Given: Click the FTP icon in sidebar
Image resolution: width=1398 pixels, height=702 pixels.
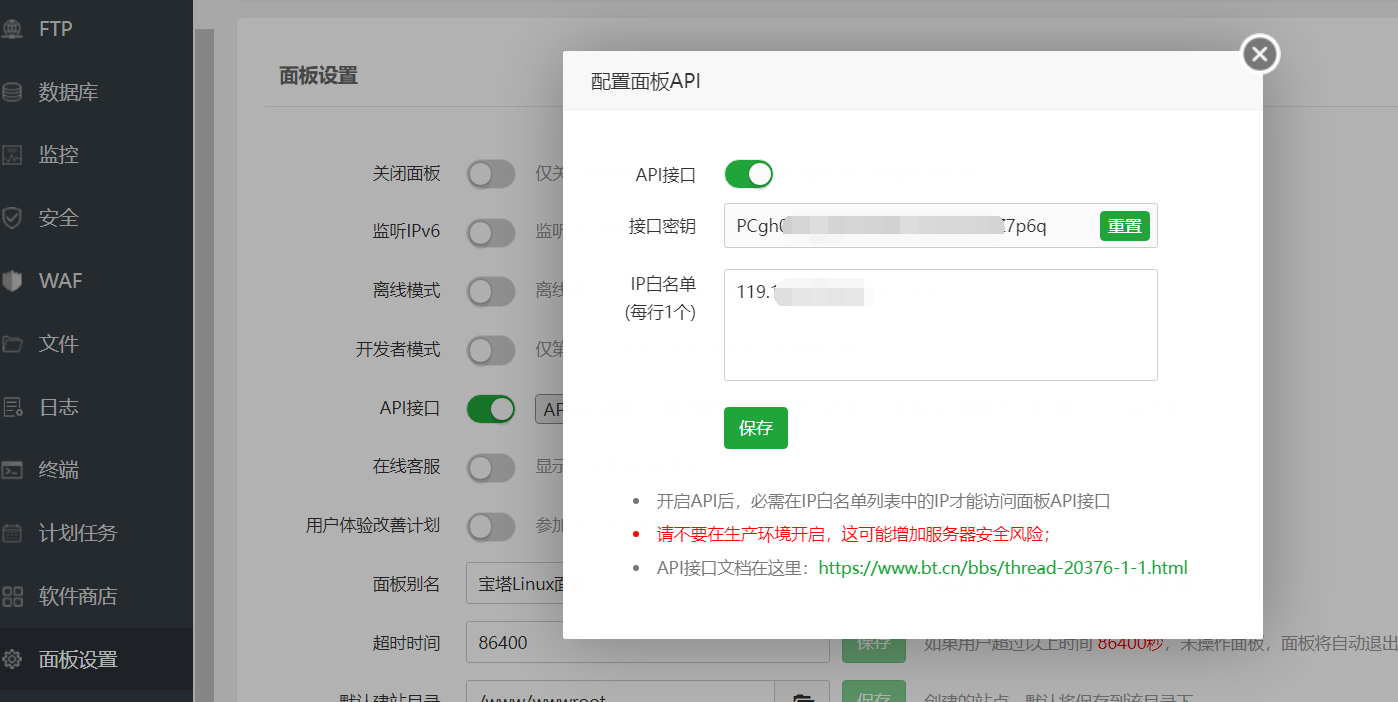Looking at the screenshot, I should click(12, 29).
